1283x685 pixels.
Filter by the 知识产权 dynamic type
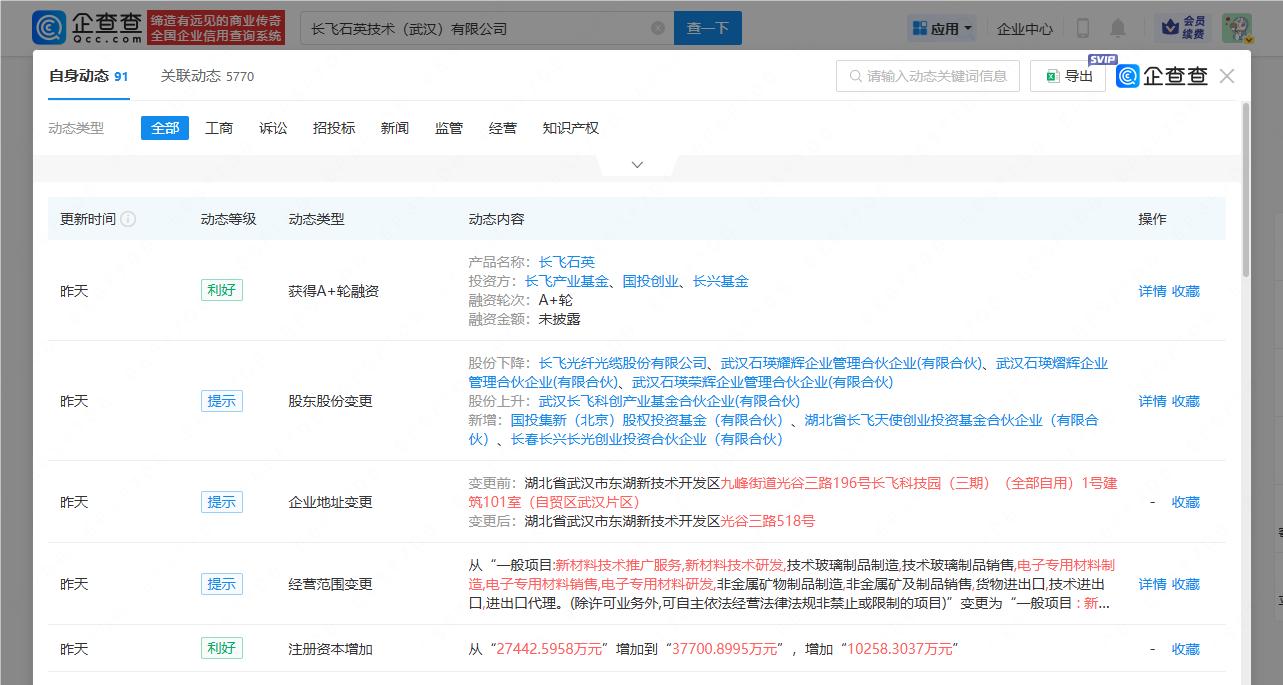(570, 128)
